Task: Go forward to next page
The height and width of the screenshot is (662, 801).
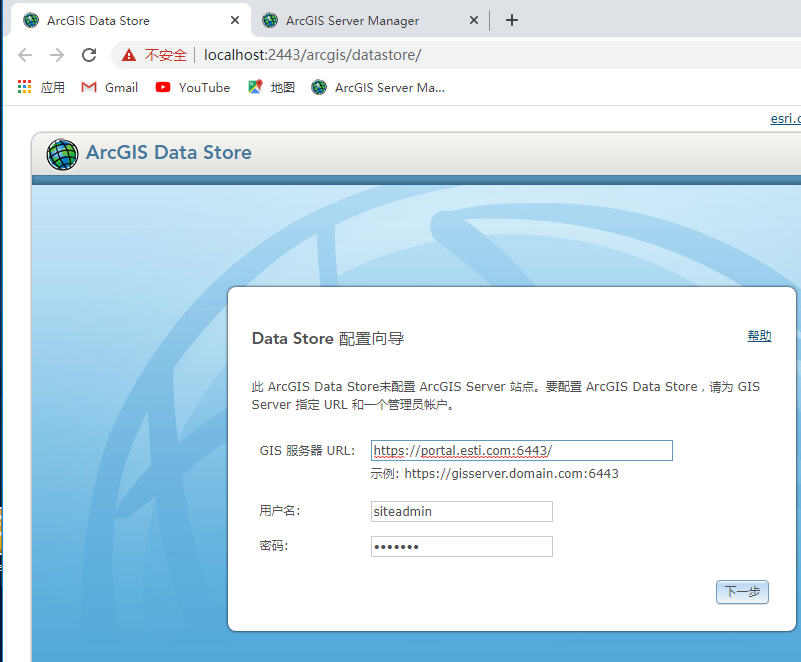Action: (x=57, y=55)
